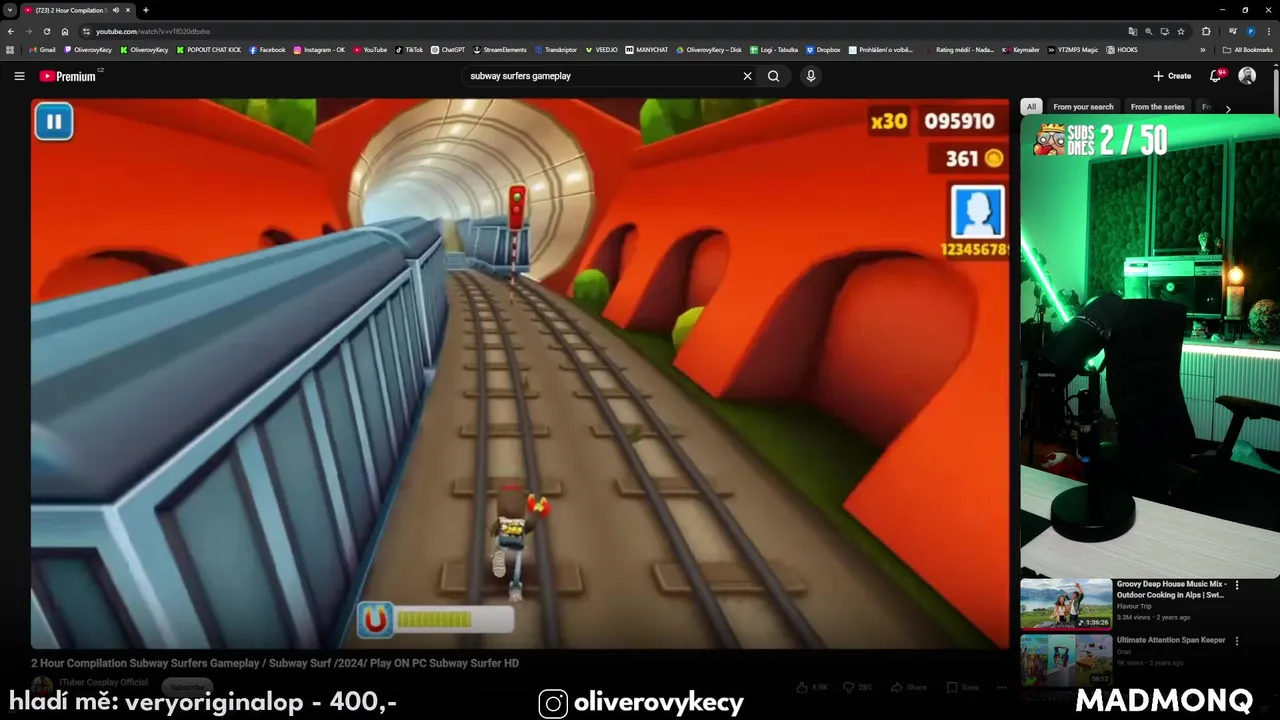This screenshot has height=720, width=1280.
Task: Click the Subway Surfers video player frame
Action: coord(520,374)
